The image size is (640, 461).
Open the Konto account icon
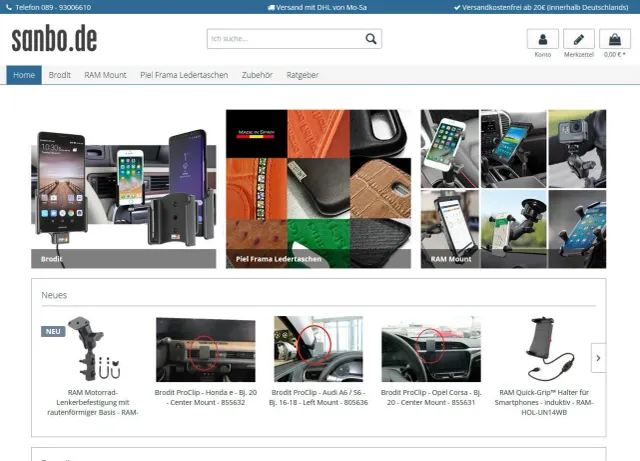542,39
